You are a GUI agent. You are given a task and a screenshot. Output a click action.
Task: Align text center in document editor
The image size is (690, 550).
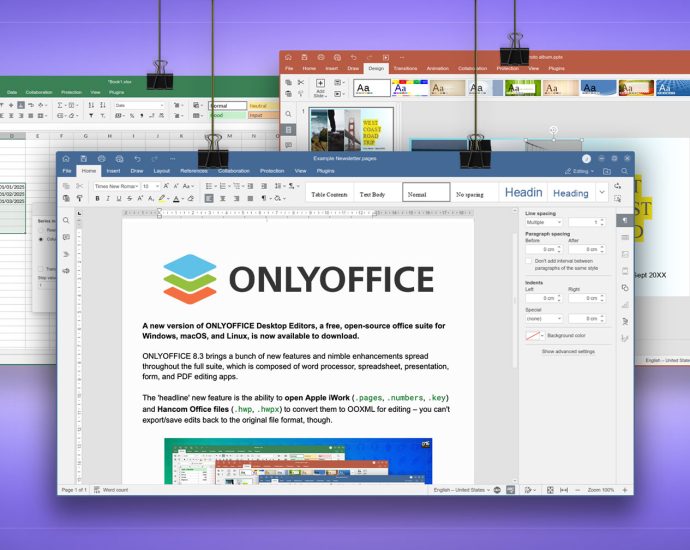click(x=223, y=198)
